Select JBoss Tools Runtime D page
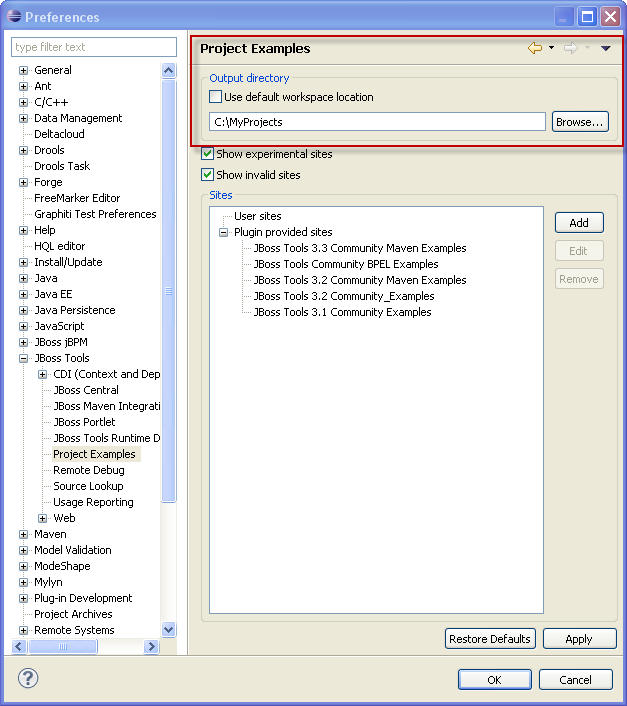The height and width of the screenshot is (706, 627). click(107, 438)
